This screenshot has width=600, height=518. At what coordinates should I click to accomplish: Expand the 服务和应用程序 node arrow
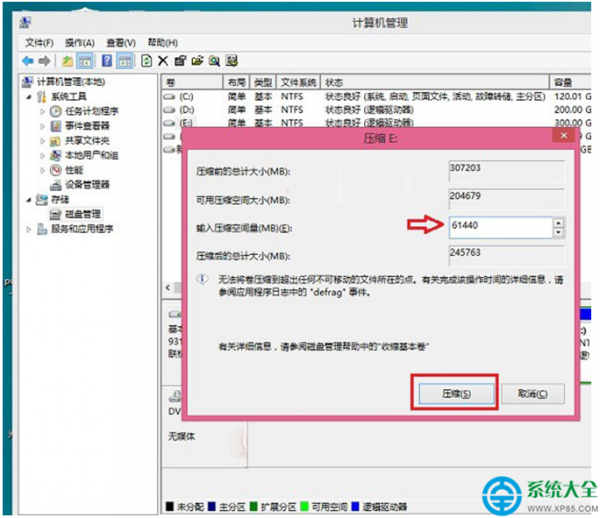pos(29,229)
